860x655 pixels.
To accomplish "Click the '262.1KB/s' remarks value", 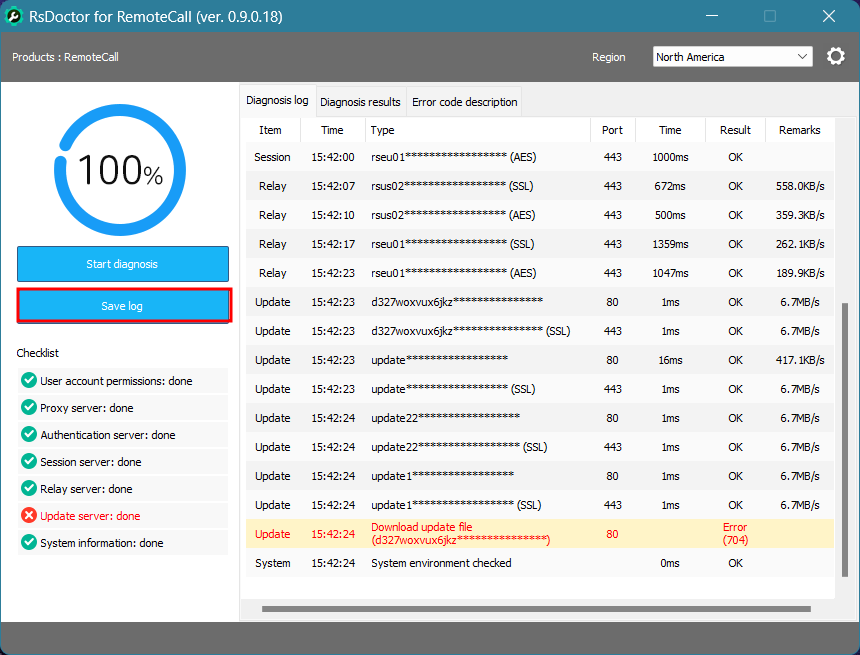I will pos(800,244).
